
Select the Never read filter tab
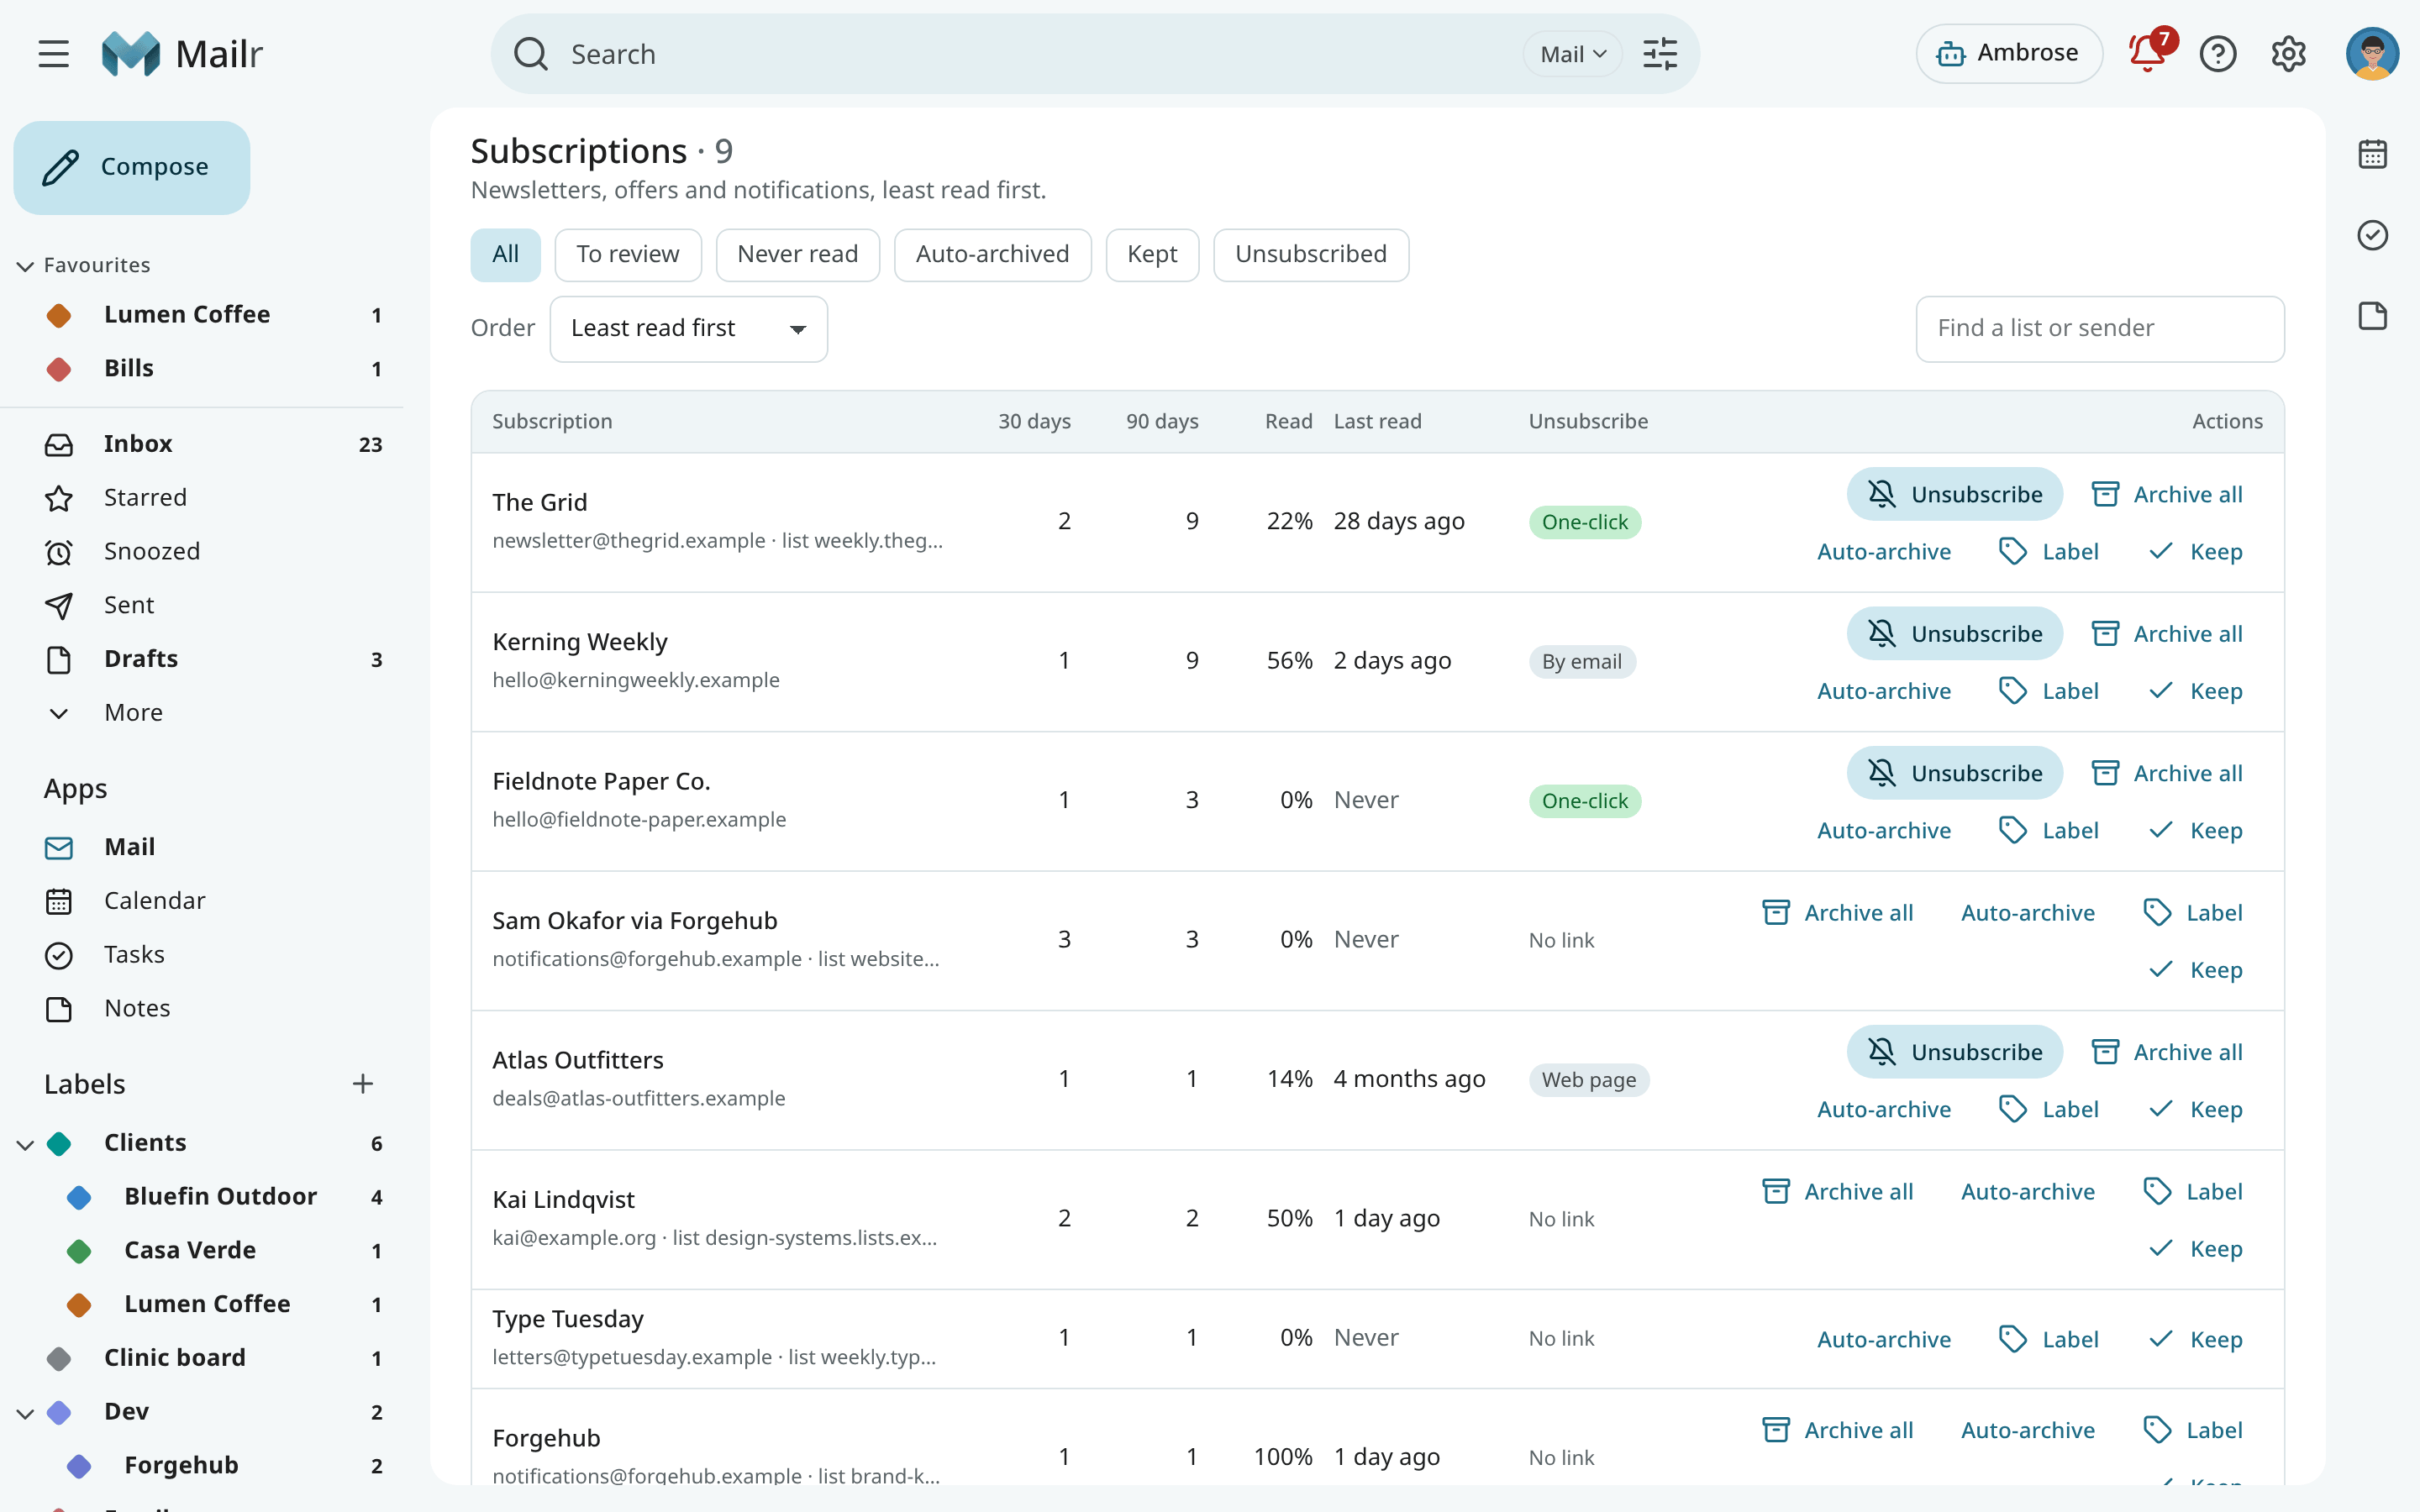(797, 255)
